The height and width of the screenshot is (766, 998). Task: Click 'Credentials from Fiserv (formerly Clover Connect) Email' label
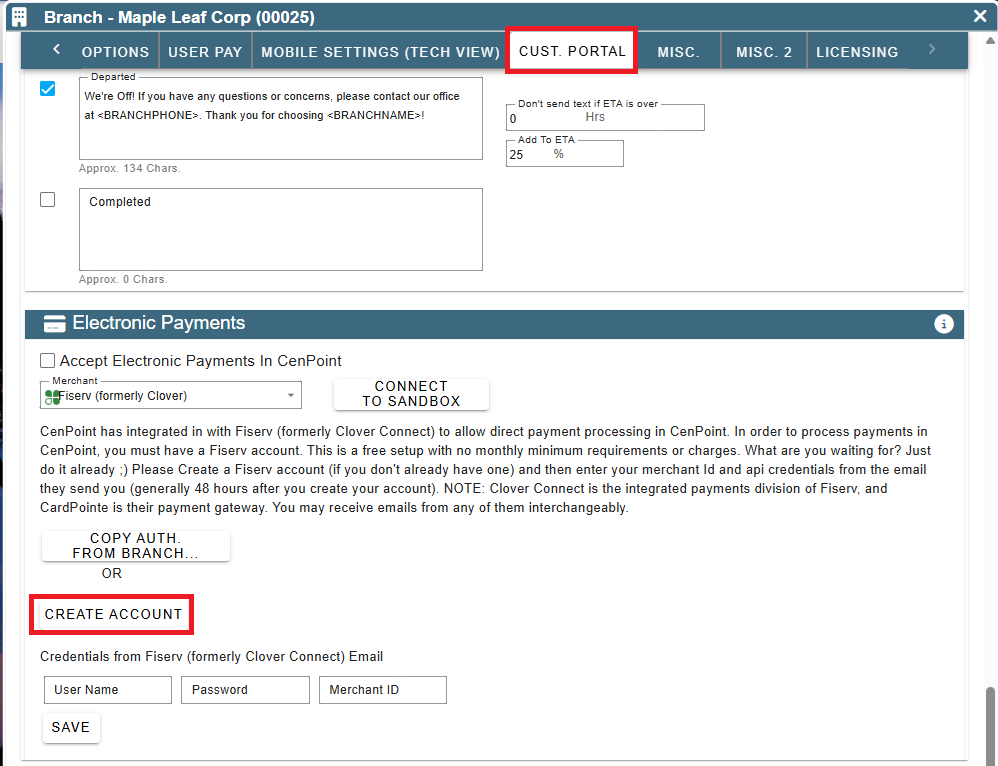[x=211, y=656]
